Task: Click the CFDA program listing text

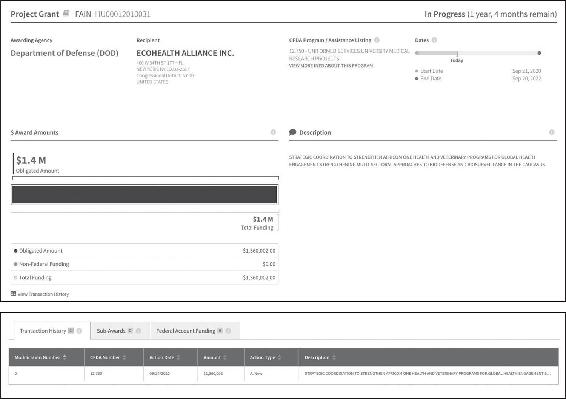Action: tap(349, 54)
